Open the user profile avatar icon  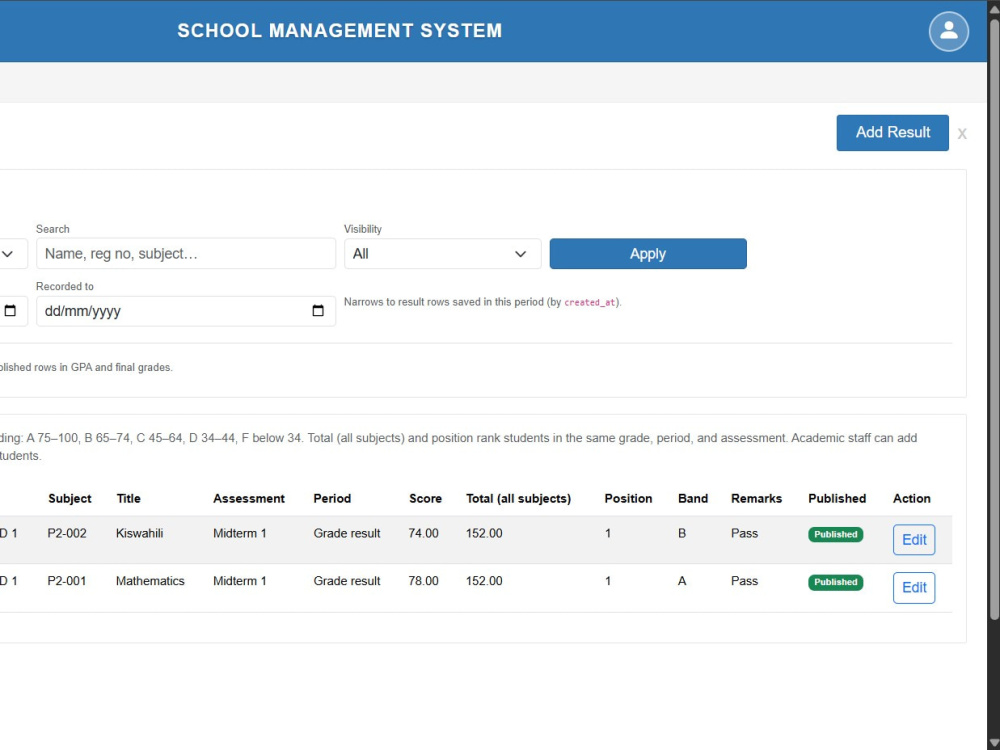pyautogui.click(x=948, y=31)
